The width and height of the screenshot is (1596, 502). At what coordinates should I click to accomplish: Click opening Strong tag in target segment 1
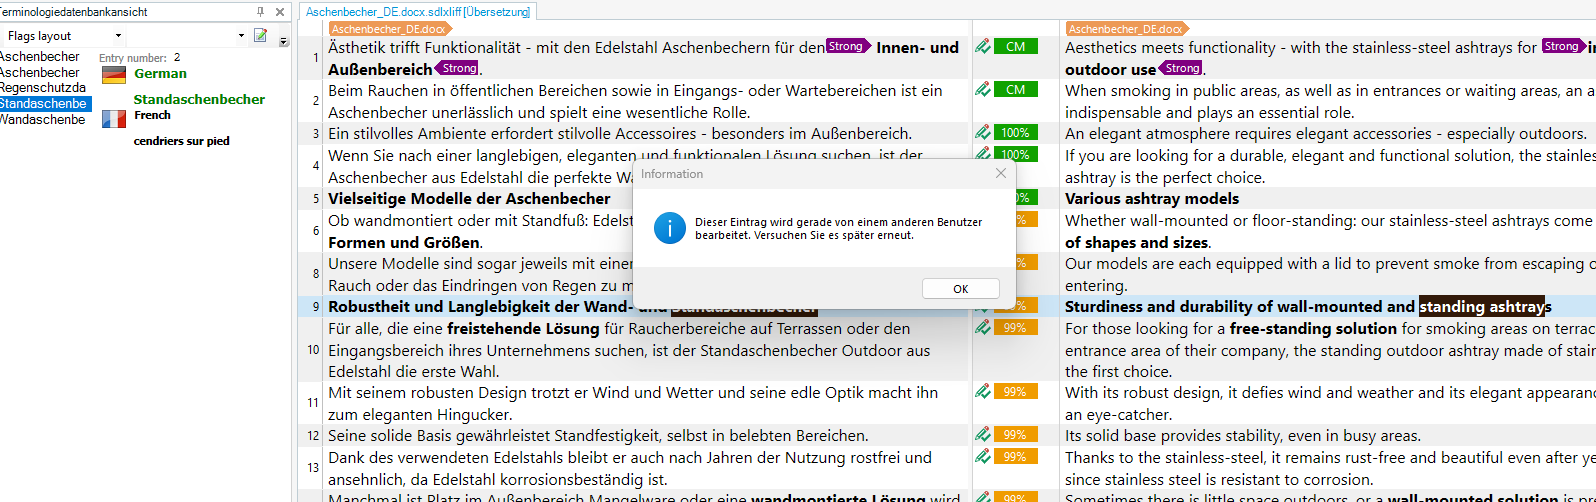tap(1563, 46)
